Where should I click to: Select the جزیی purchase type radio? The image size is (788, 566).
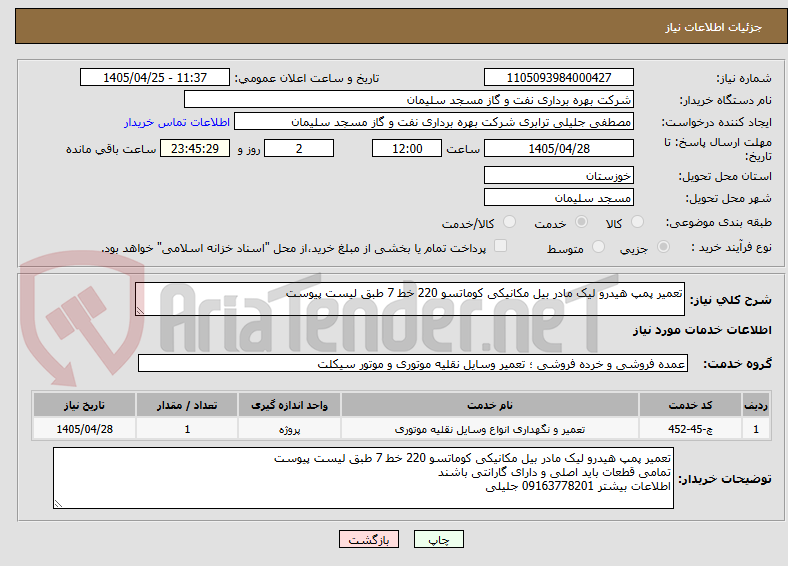[x=663, y=247]
